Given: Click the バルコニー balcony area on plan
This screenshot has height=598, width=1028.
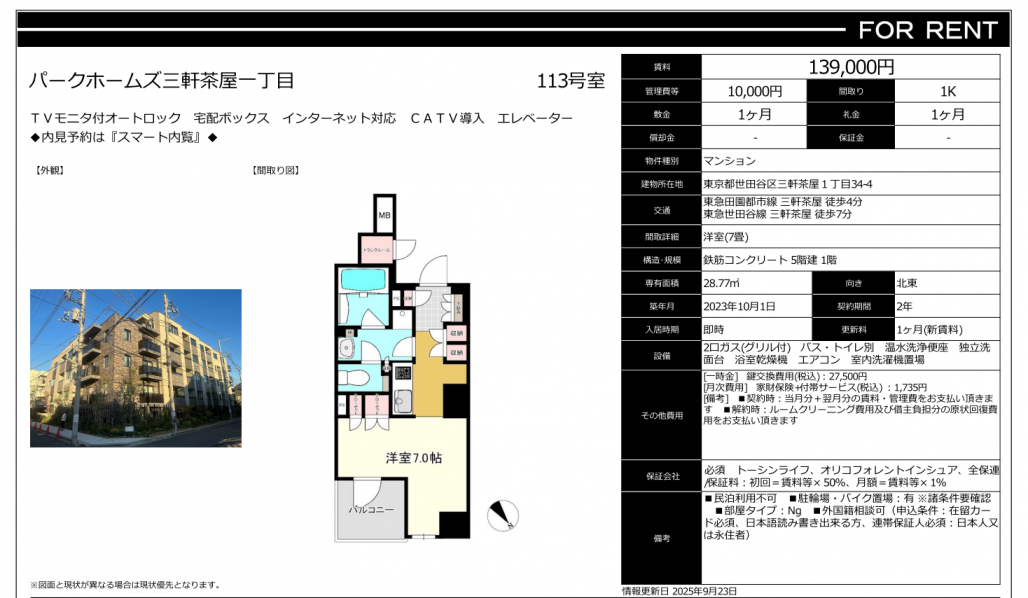Looking at the screenshot, I should point(369,509).
